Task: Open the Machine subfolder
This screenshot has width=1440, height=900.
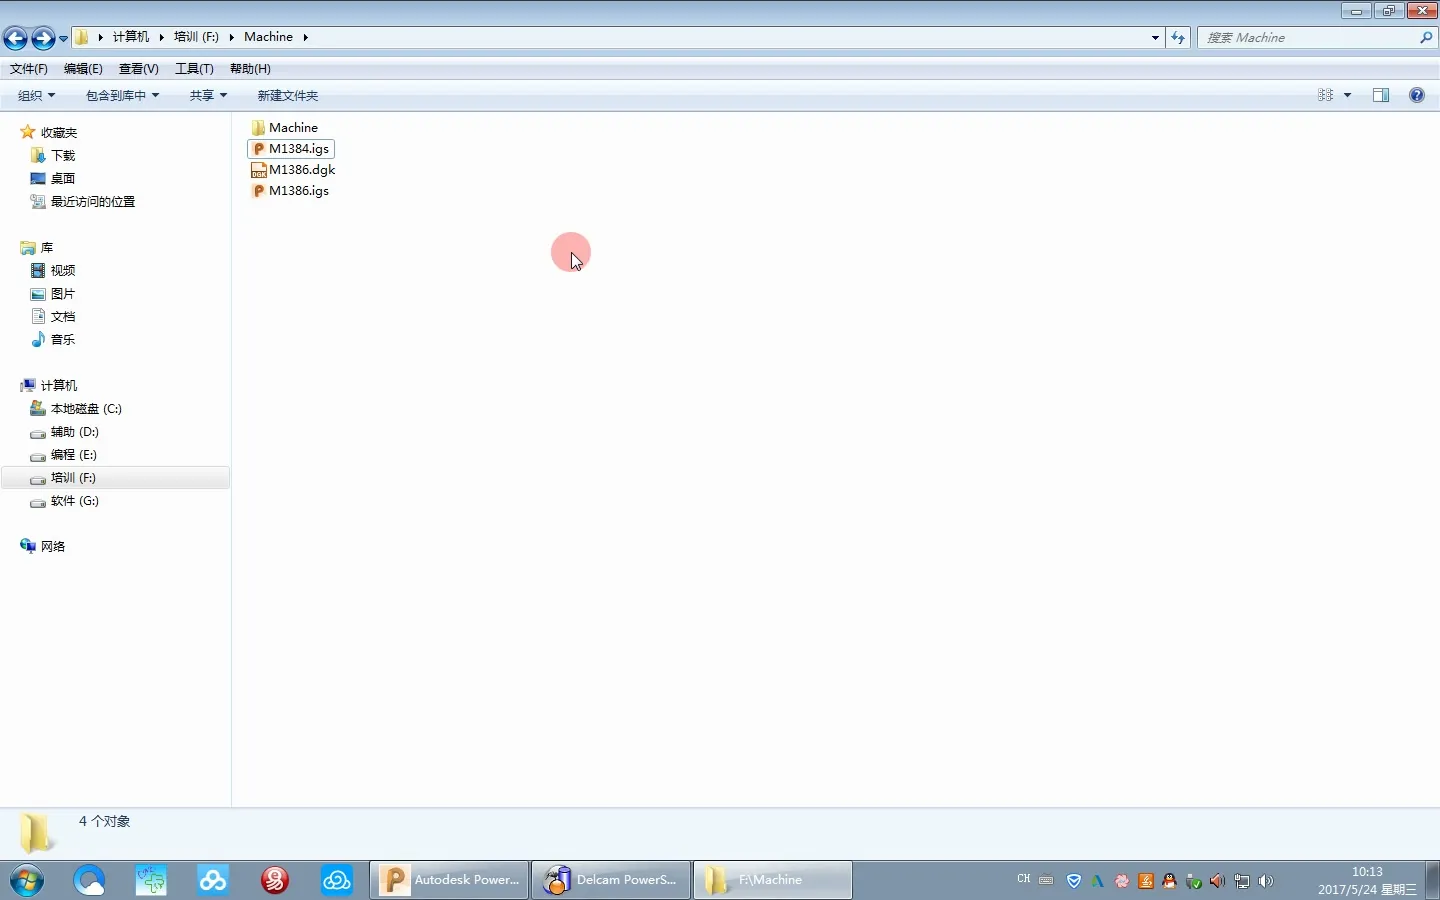Action: (292, 128)
